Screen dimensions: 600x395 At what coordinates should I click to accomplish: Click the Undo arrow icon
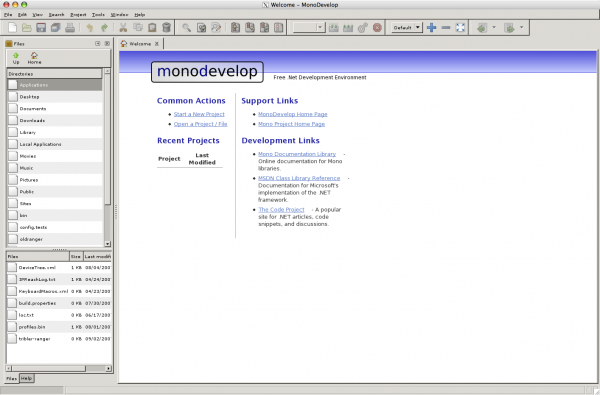coord(90,28)
